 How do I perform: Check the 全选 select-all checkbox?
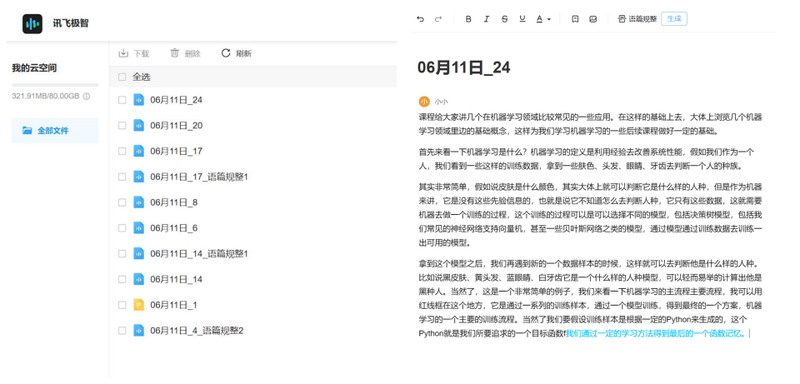coord(122,77)
